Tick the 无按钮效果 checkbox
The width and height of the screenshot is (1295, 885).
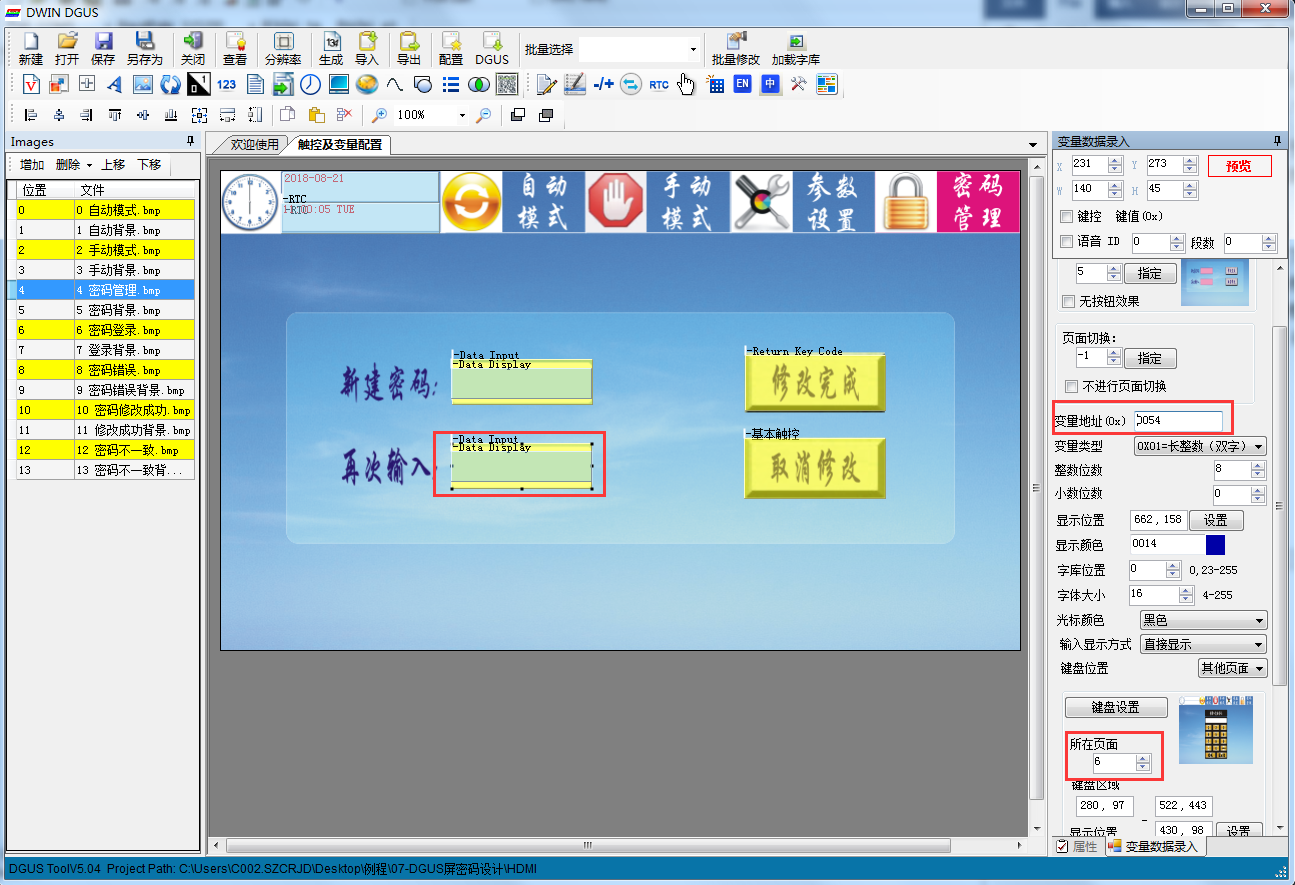click(1069, 301)
